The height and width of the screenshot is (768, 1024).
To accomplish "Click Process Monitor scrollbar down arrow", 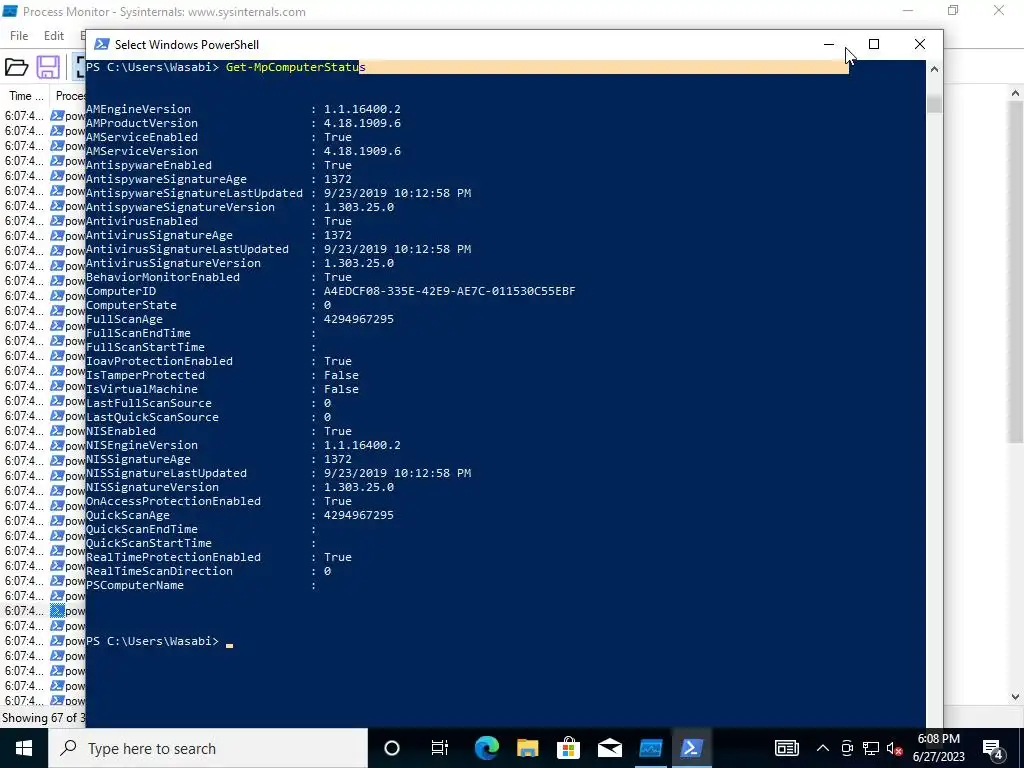I will [x=1016, y=697].
